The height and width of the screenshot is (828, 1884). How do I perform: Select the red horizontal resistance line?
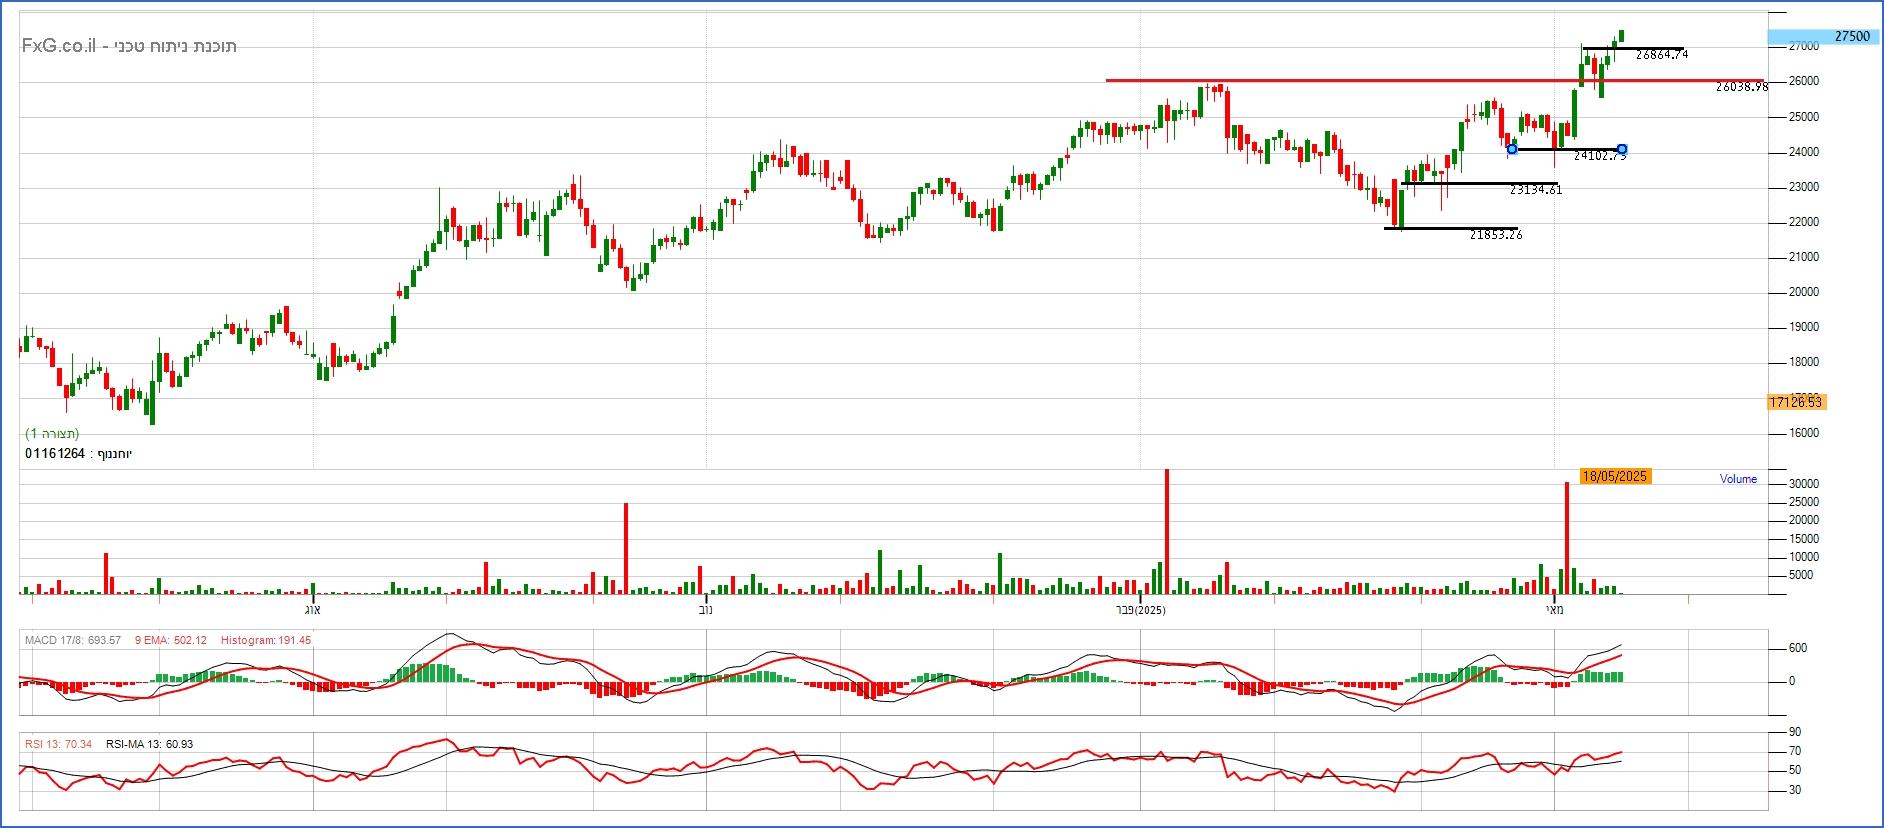pyautogui.click(x=1300, y=80)
